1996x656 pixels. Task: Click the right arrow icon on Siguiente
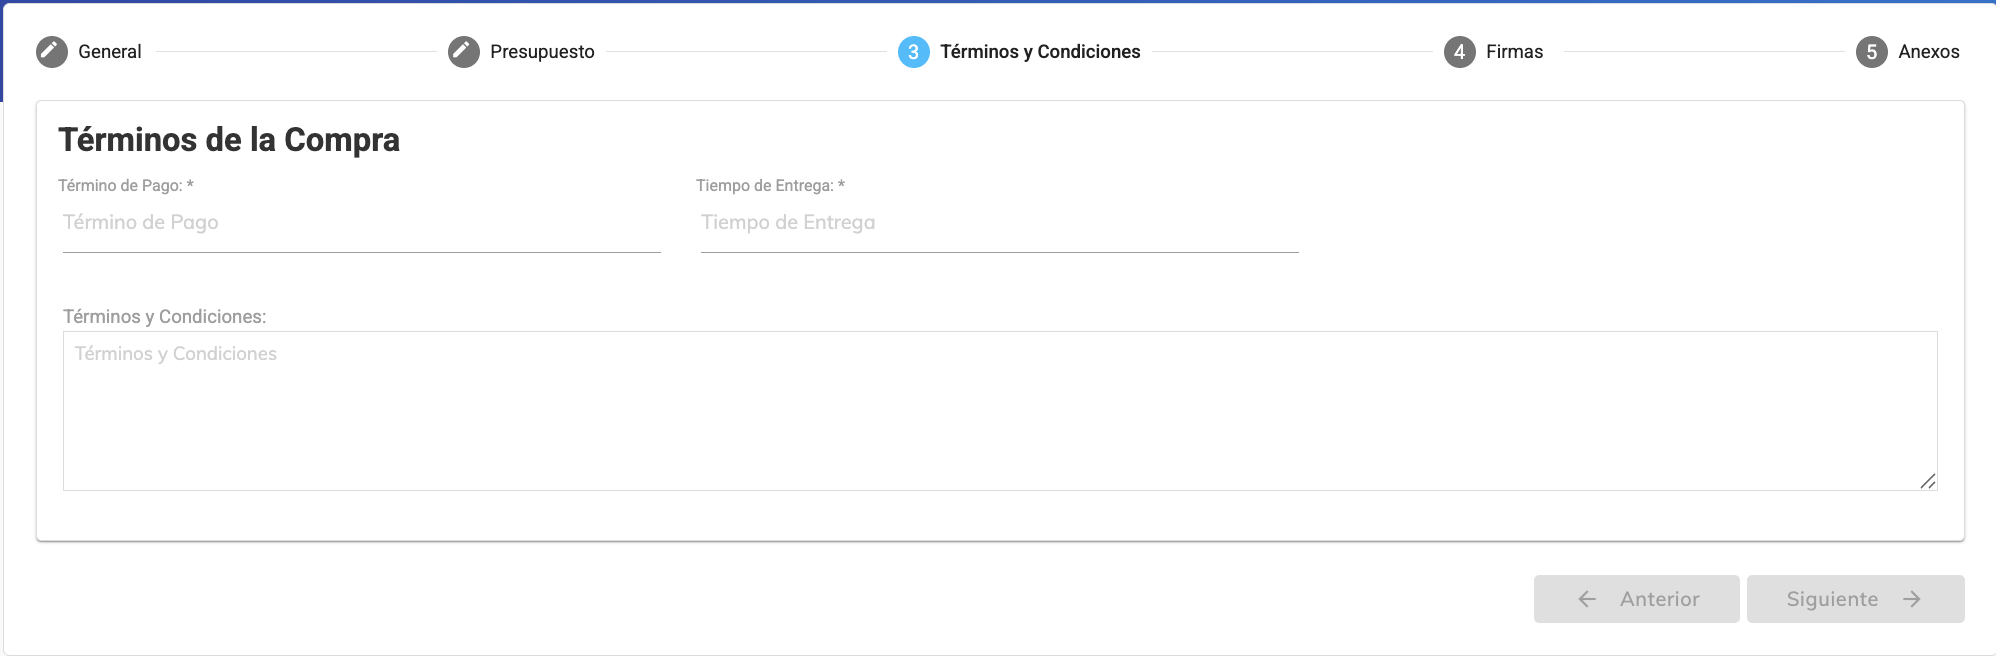[1912, 599]
